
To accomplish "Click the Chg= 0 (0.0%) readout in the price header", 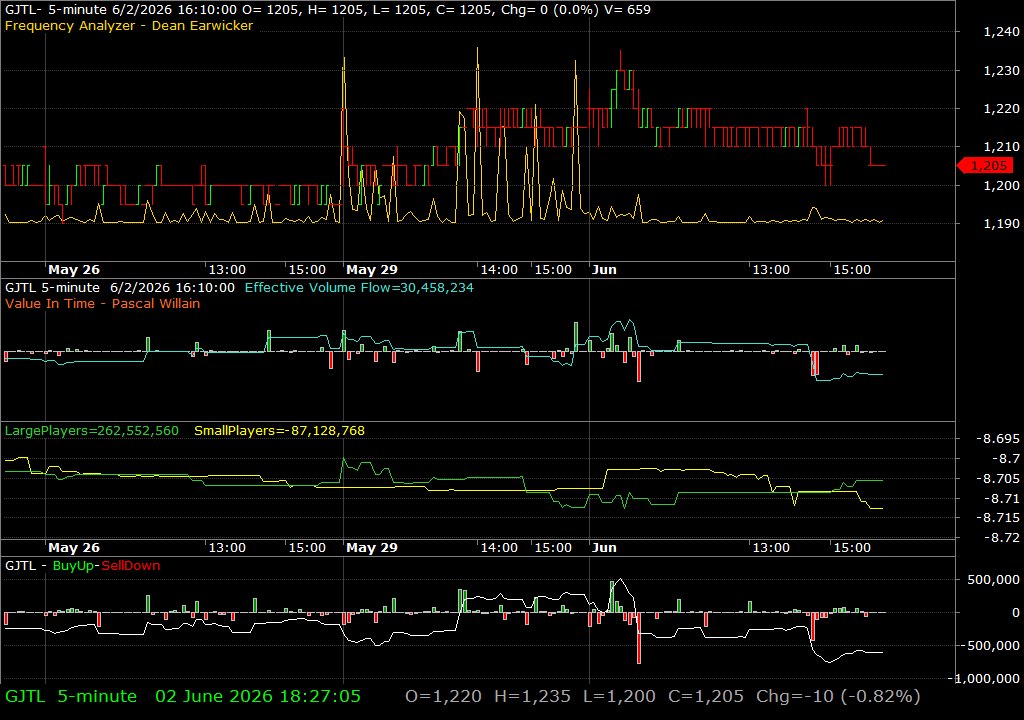I will (550, 10).
